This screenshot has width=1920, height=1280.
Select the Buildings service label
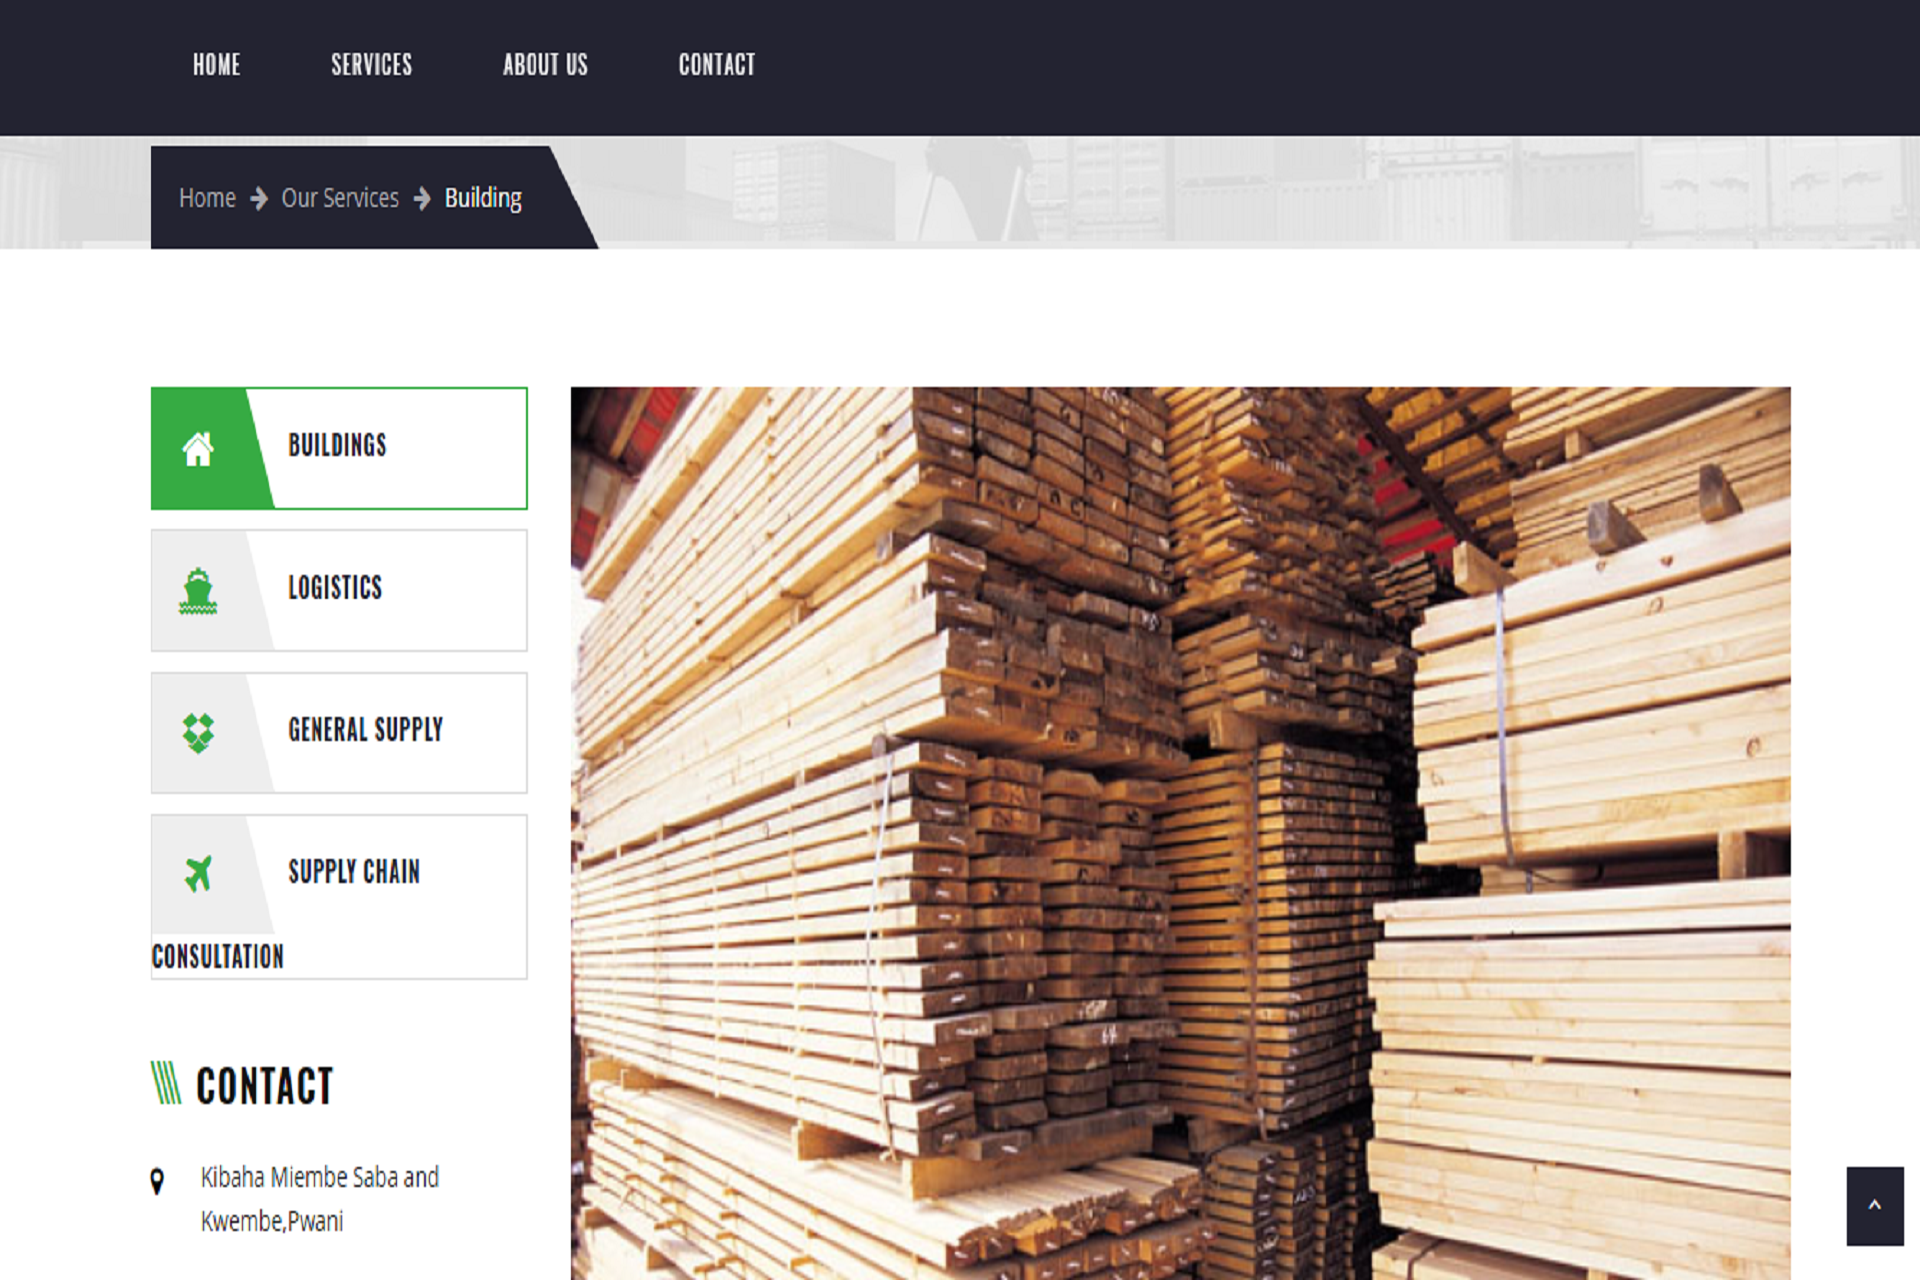[x=337, y=445]
